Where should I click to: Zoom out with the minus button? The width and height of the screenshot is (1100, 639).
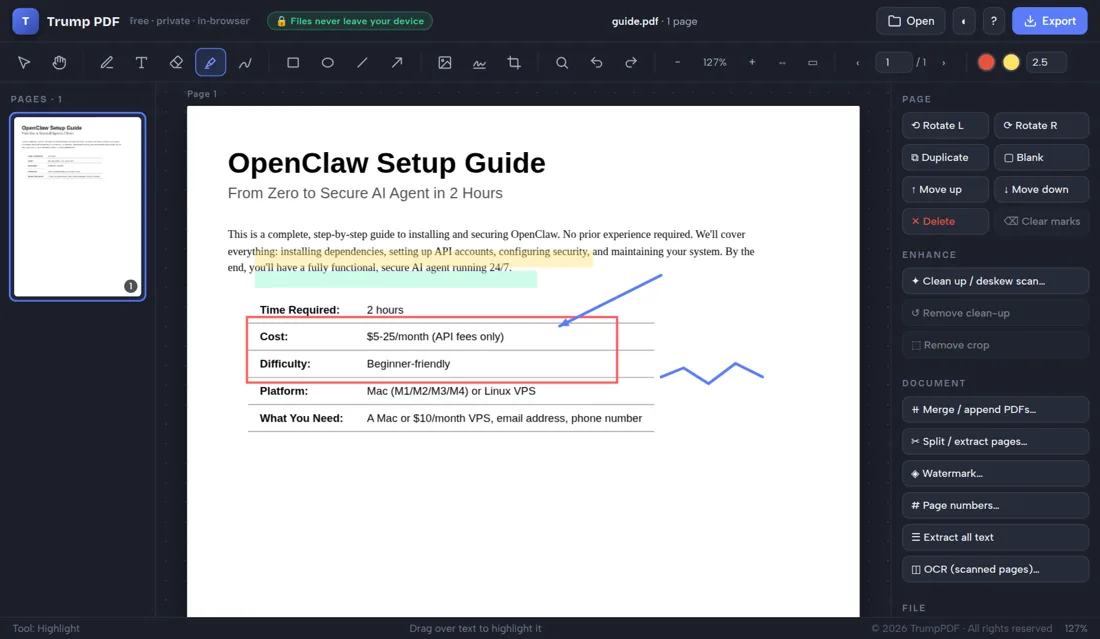click(678, 62)
